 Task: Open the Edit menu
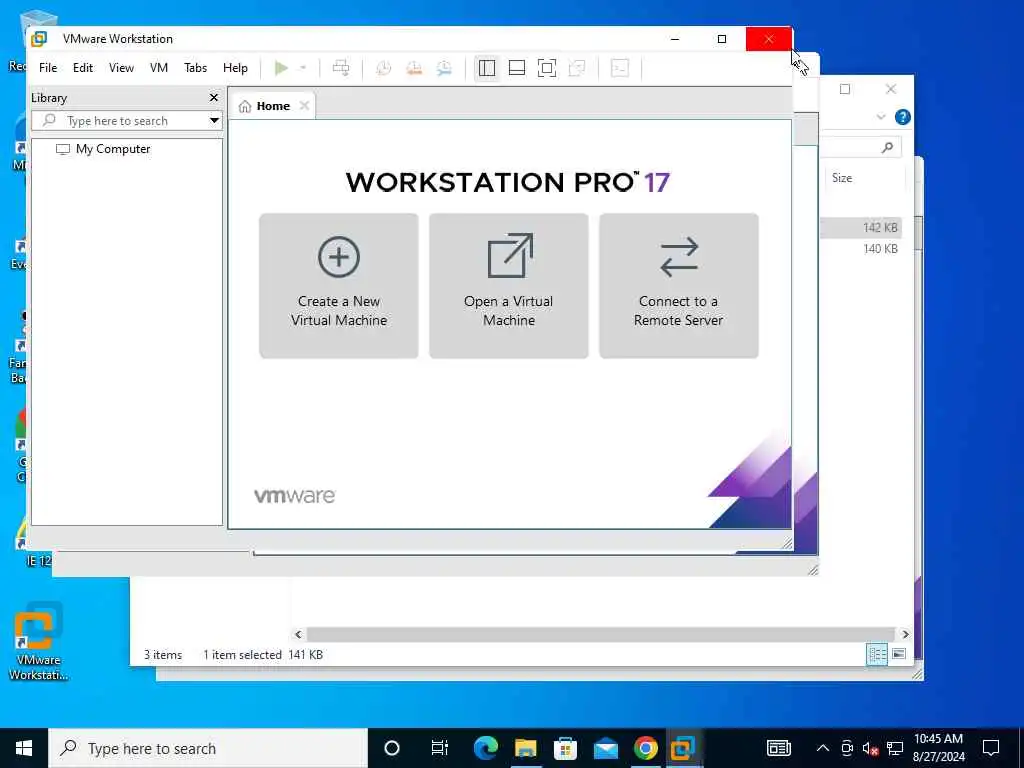pos(83,68)
